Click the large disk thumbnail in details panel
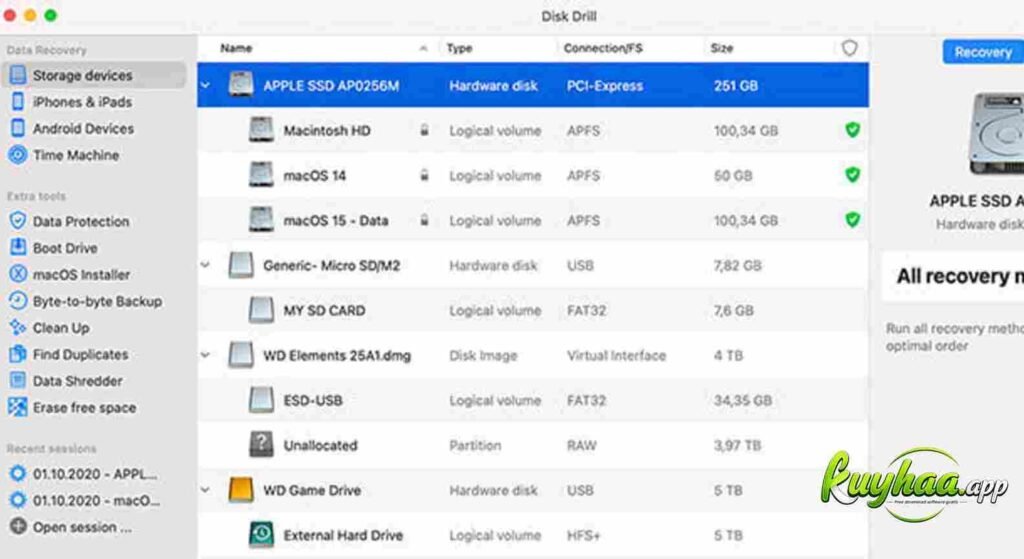 point(997,134)
